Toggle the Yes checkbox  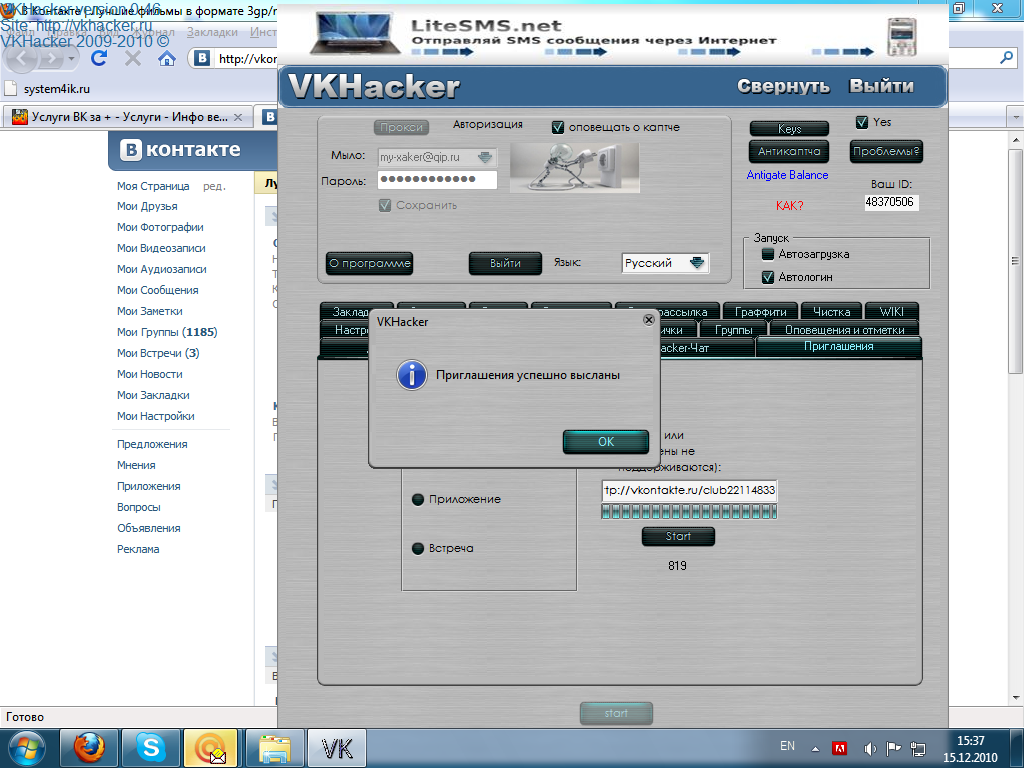[x=861, y=122]
